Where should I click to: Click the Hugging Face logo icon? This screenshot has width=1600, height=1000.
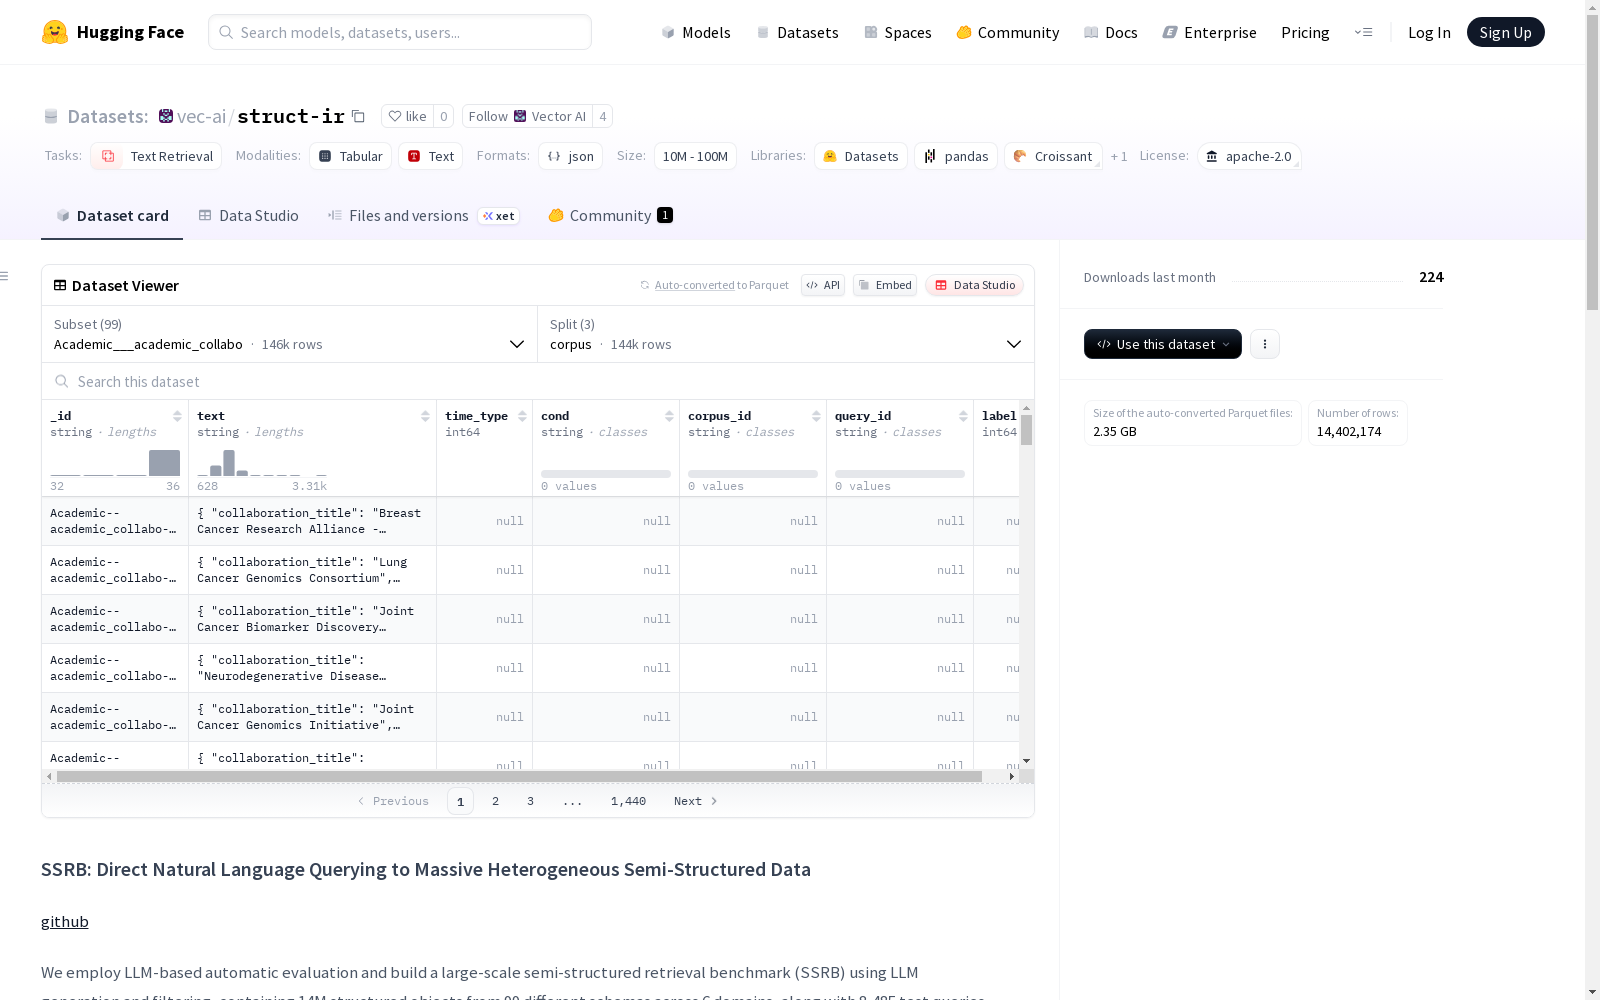click(55, 32)
